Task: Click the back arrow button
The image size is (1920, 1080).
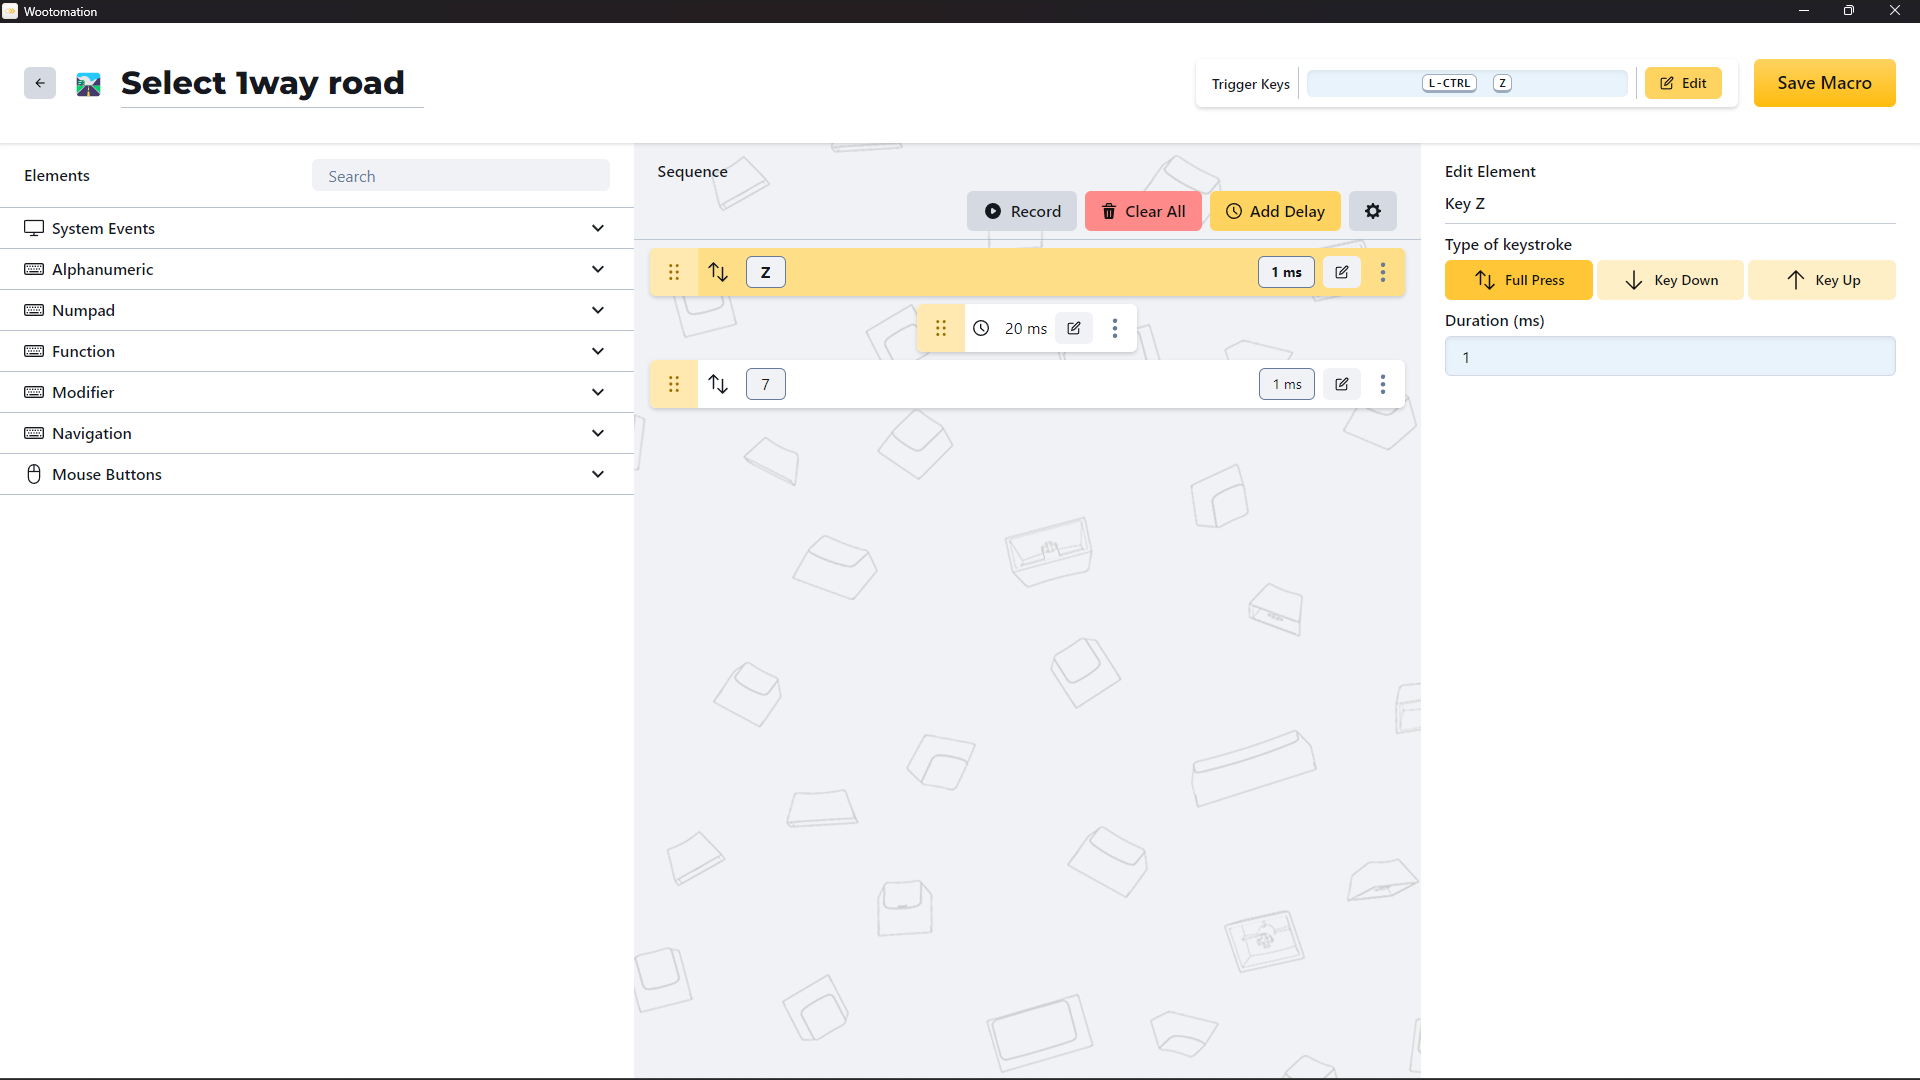Action: [40, 83]
